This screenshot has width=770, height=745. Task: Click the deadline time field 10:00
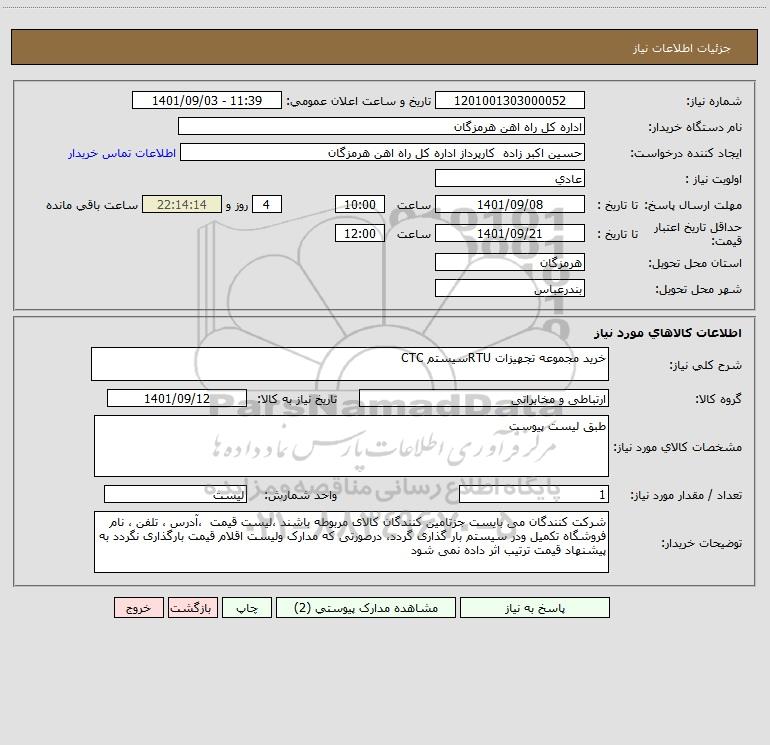[359, 204]
